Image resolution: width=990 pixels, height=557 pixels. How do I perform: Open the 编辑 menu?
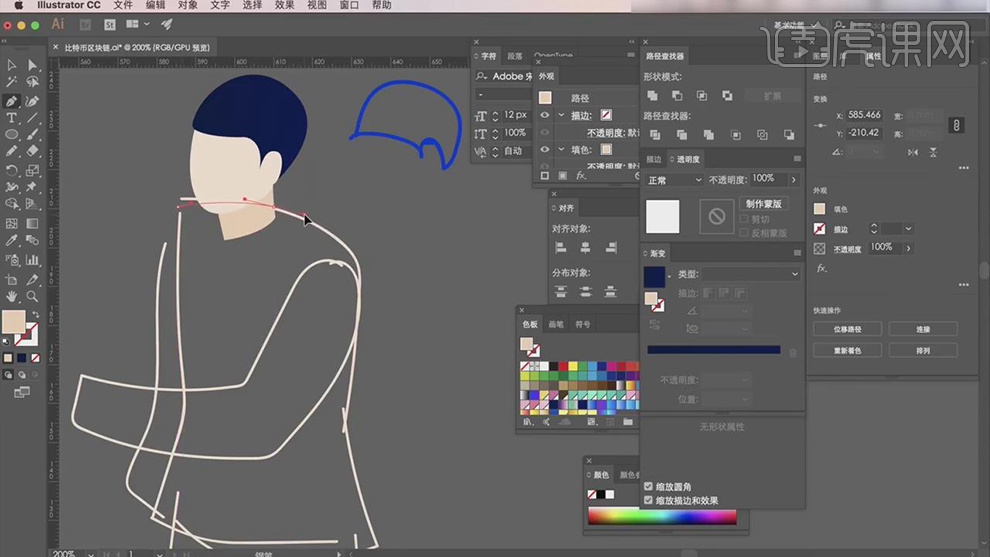click(155, 5)
